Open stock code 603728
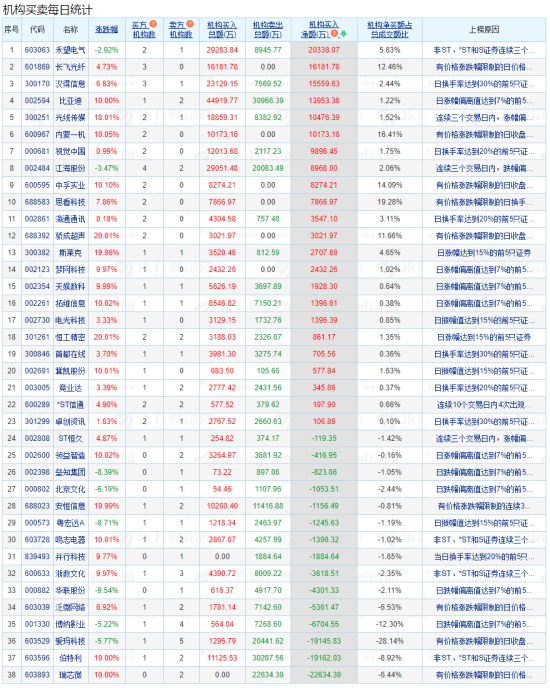550x688 pixels. (37, 540)
